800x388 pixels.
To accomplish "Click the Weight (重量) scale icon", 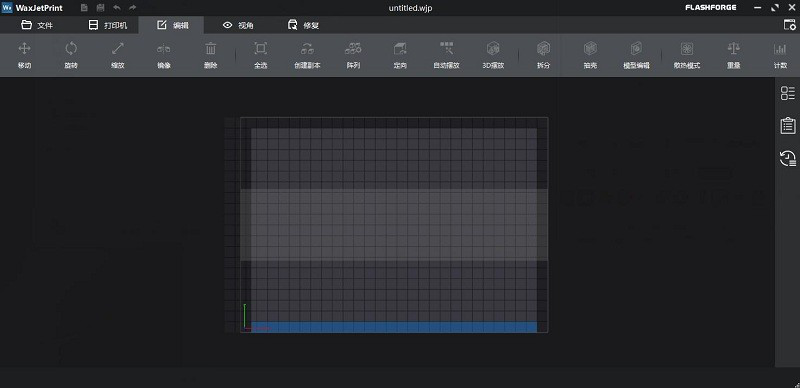I will click(734, 48).
